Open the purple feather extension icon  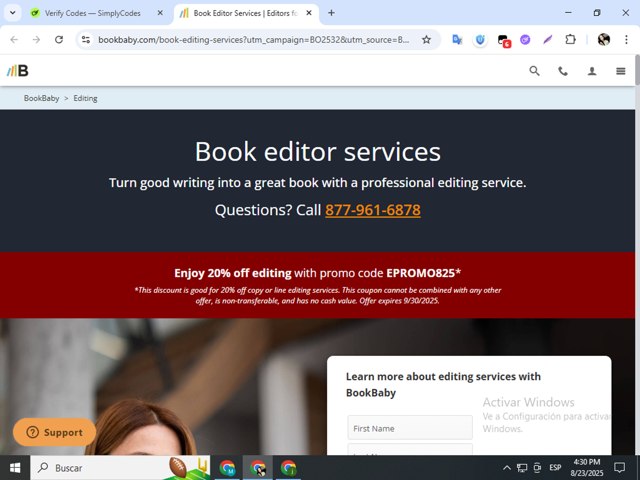(x=548, y=40)
